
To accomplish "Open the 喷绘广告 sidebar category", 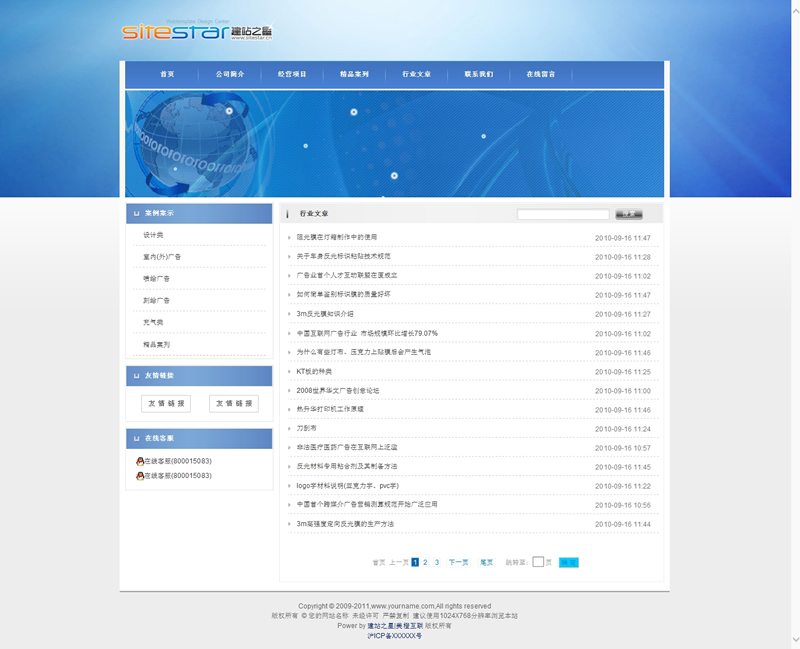I will point(156,279).
